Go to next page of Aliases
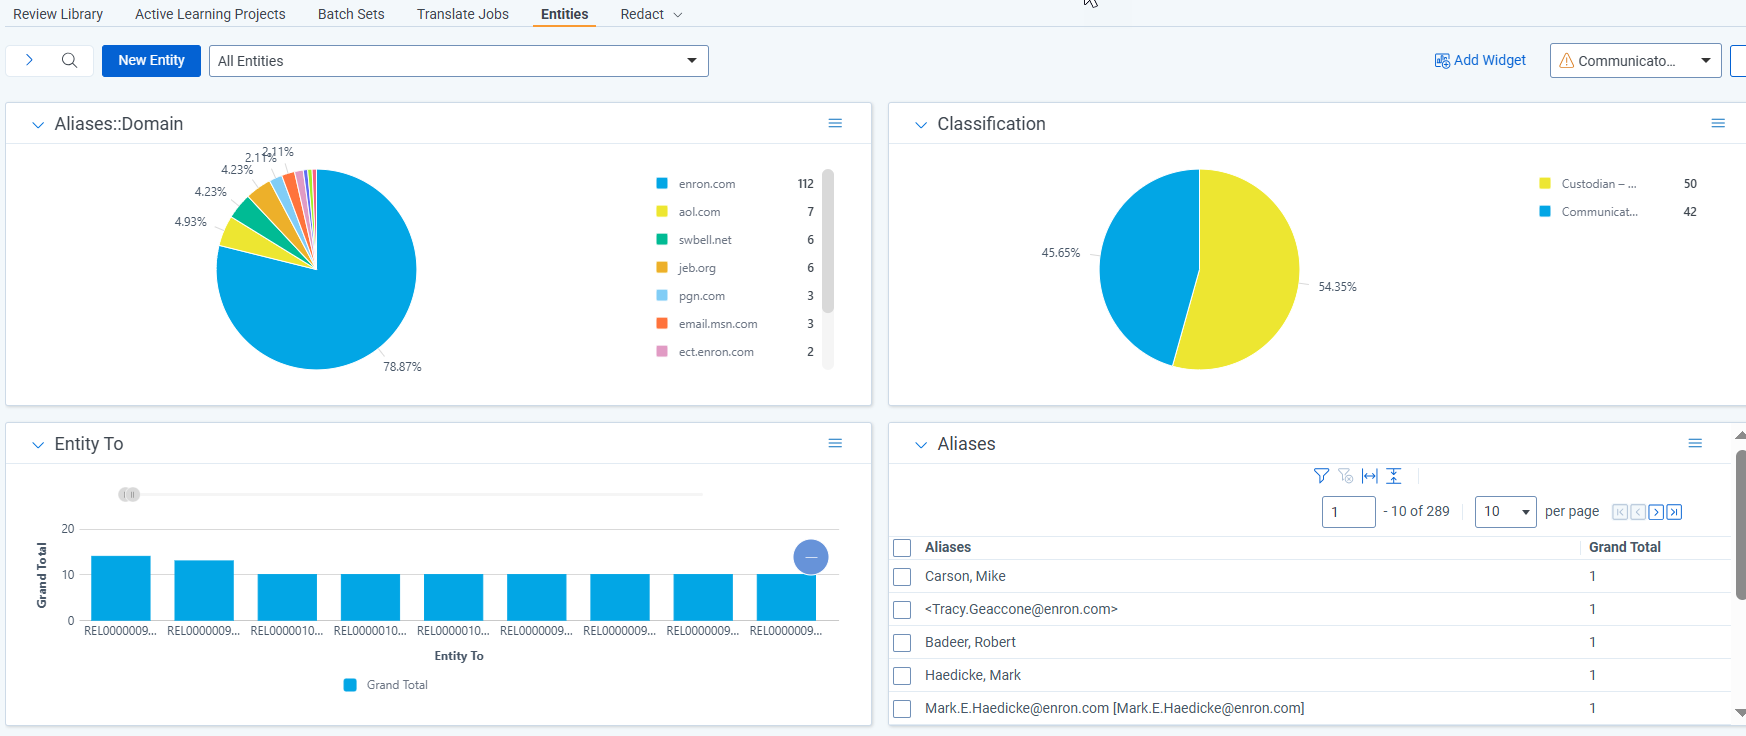This screenshot has height=736, width=1746. pyautogui.click(x=1656, y=512)
